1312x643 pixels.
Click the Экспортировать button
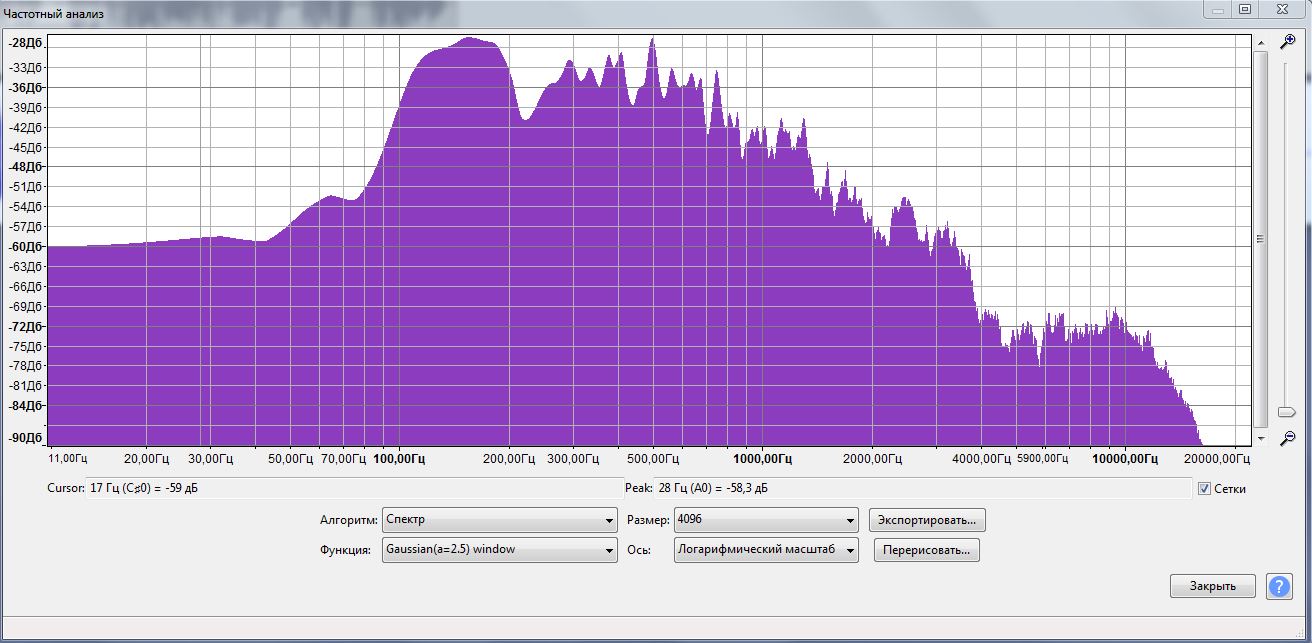[927, 520]
